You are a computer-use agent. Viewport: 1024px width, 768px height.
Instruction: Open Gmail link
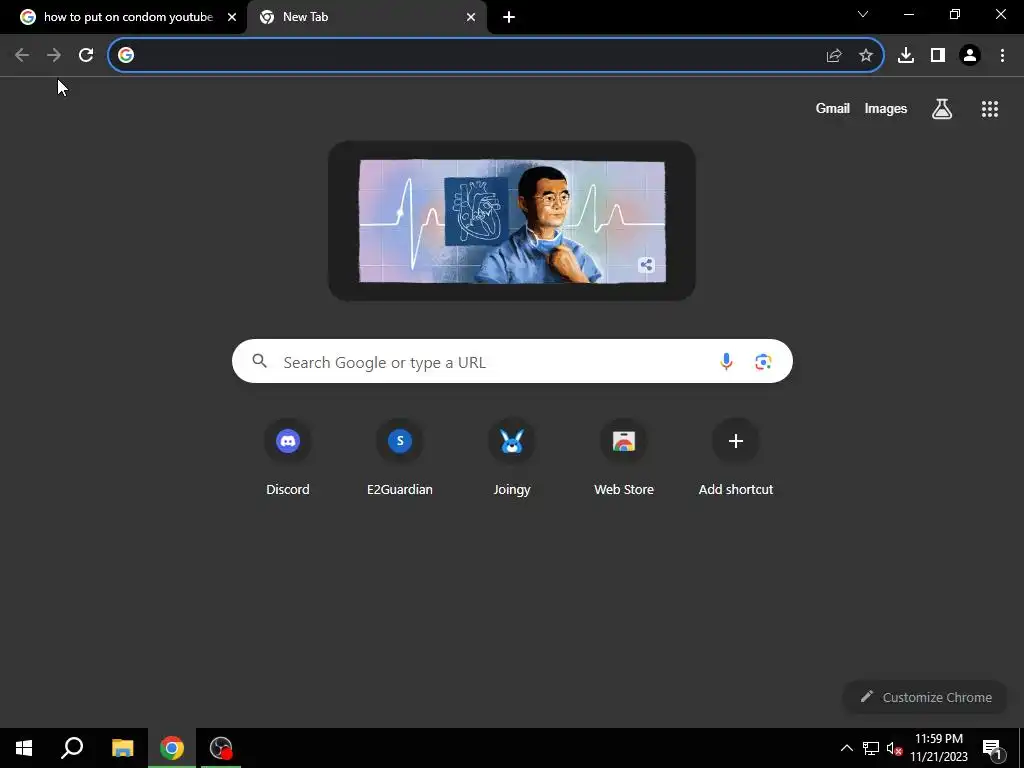(833, 108)
